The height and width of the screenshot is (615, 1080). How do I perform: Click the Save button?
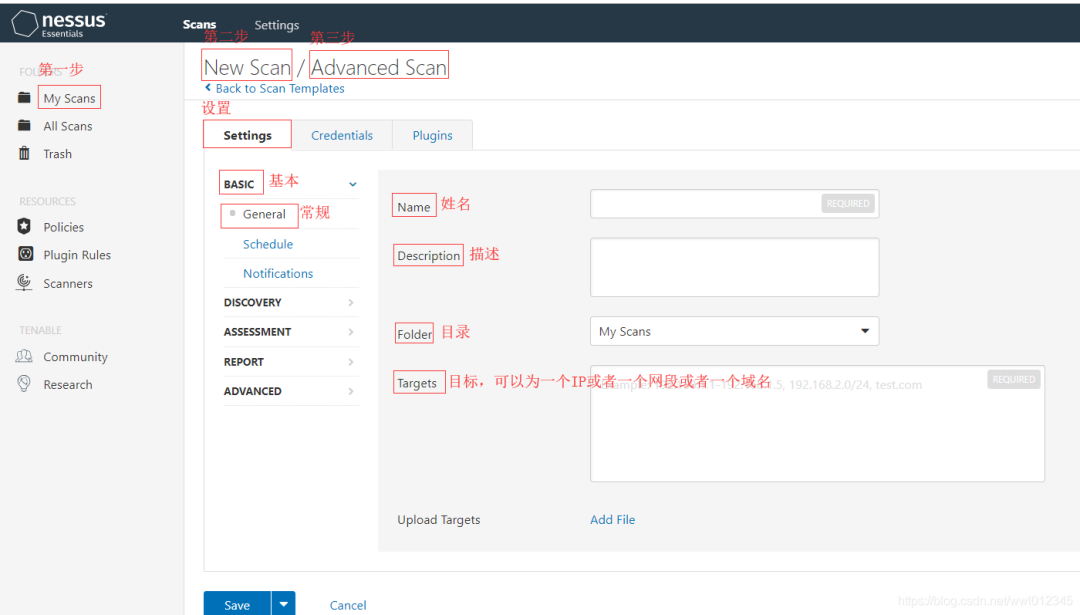237,605
